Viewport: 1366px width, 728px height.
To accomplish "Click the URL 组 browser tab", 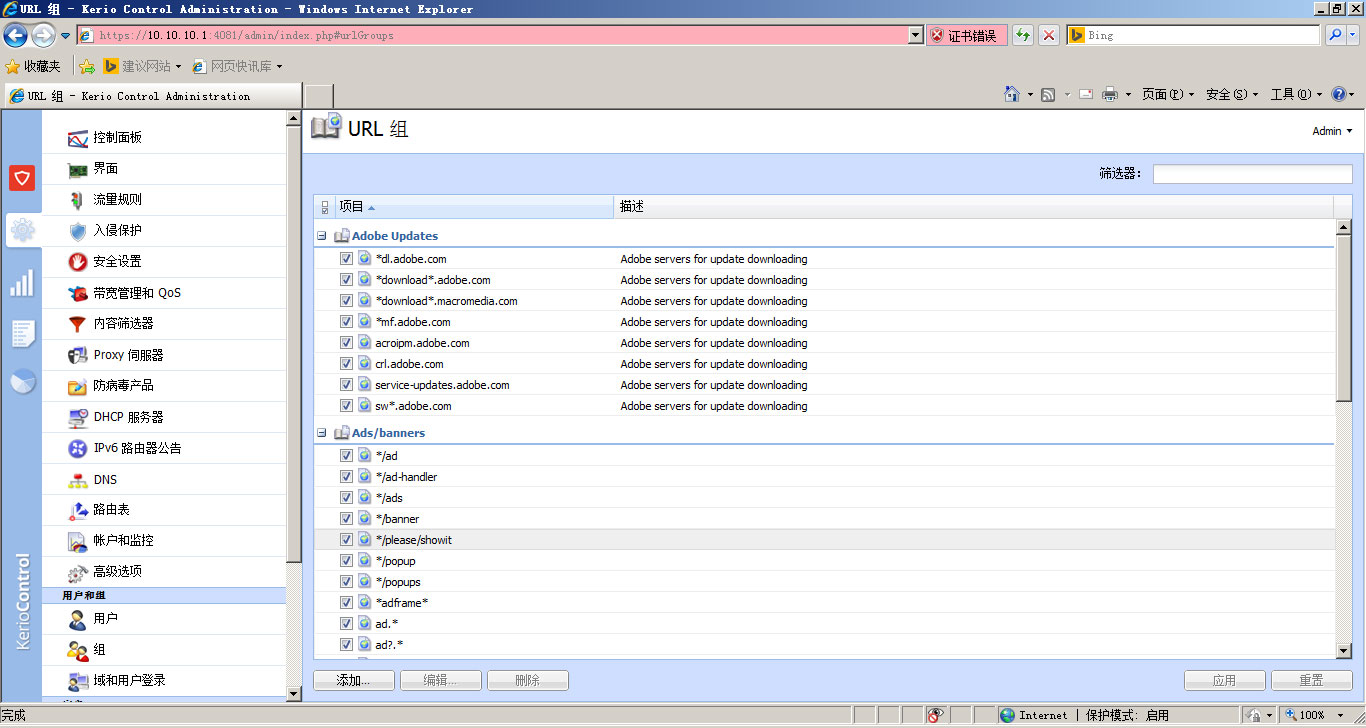I will coord(152,96).
